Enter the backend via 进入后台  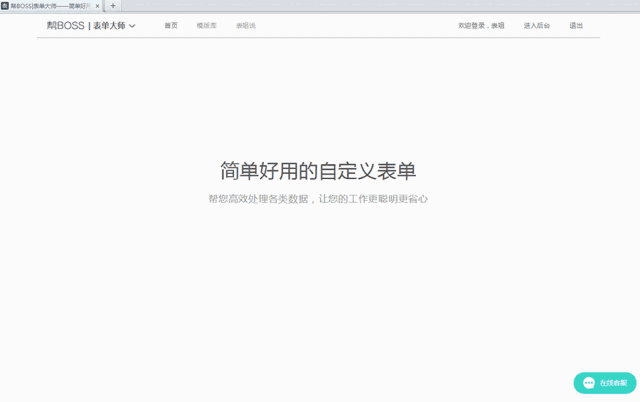click(x=536, y=25)
